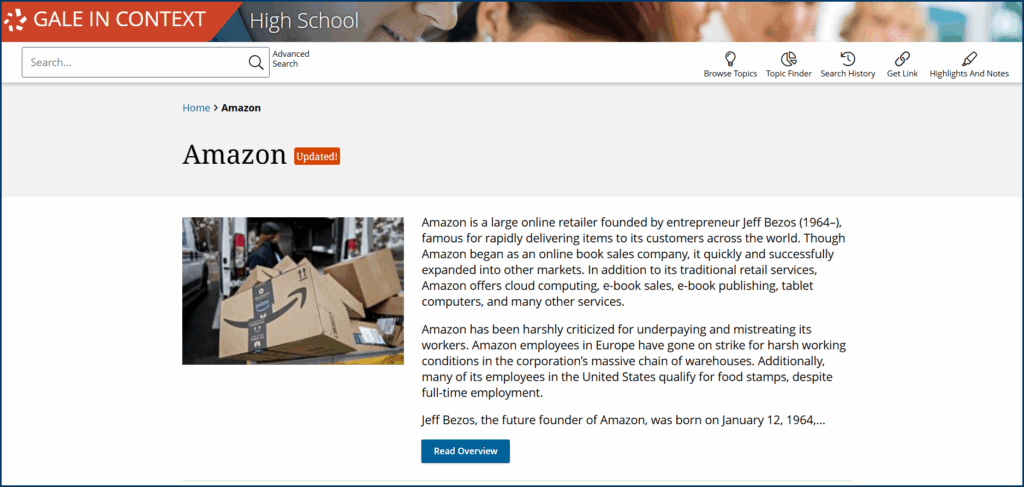Click the magnifying glass search icon

pyautogui.click(x=256, y=63)
